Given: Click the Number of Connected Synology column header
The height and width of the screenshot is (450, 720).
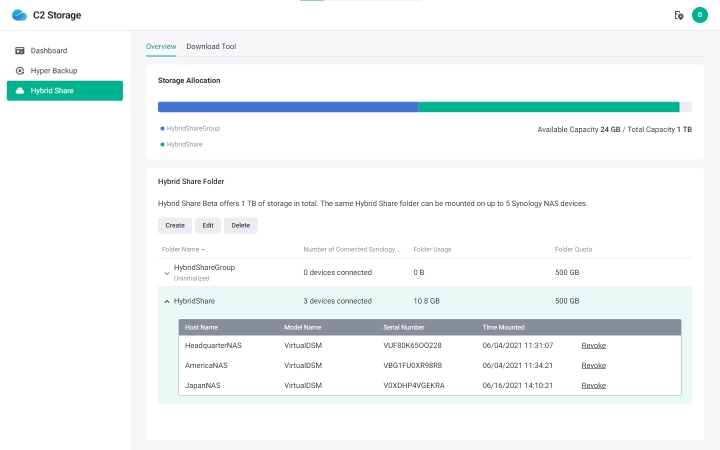Looking at the screenshot, I should 352,249.
